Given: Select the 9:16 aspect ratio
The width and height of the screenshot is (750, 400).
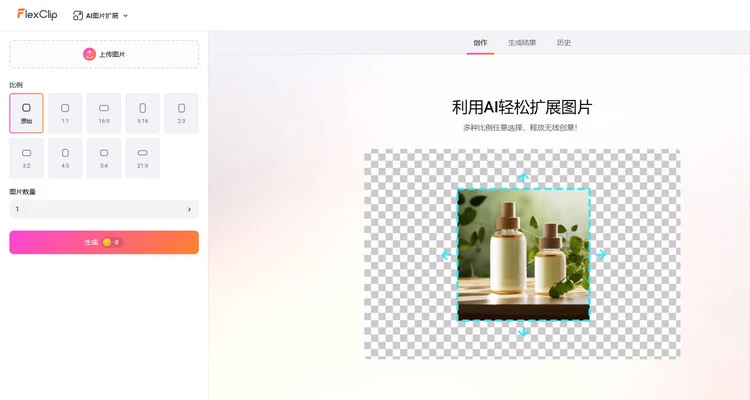Looking at the screenshot, I should 143,113.
